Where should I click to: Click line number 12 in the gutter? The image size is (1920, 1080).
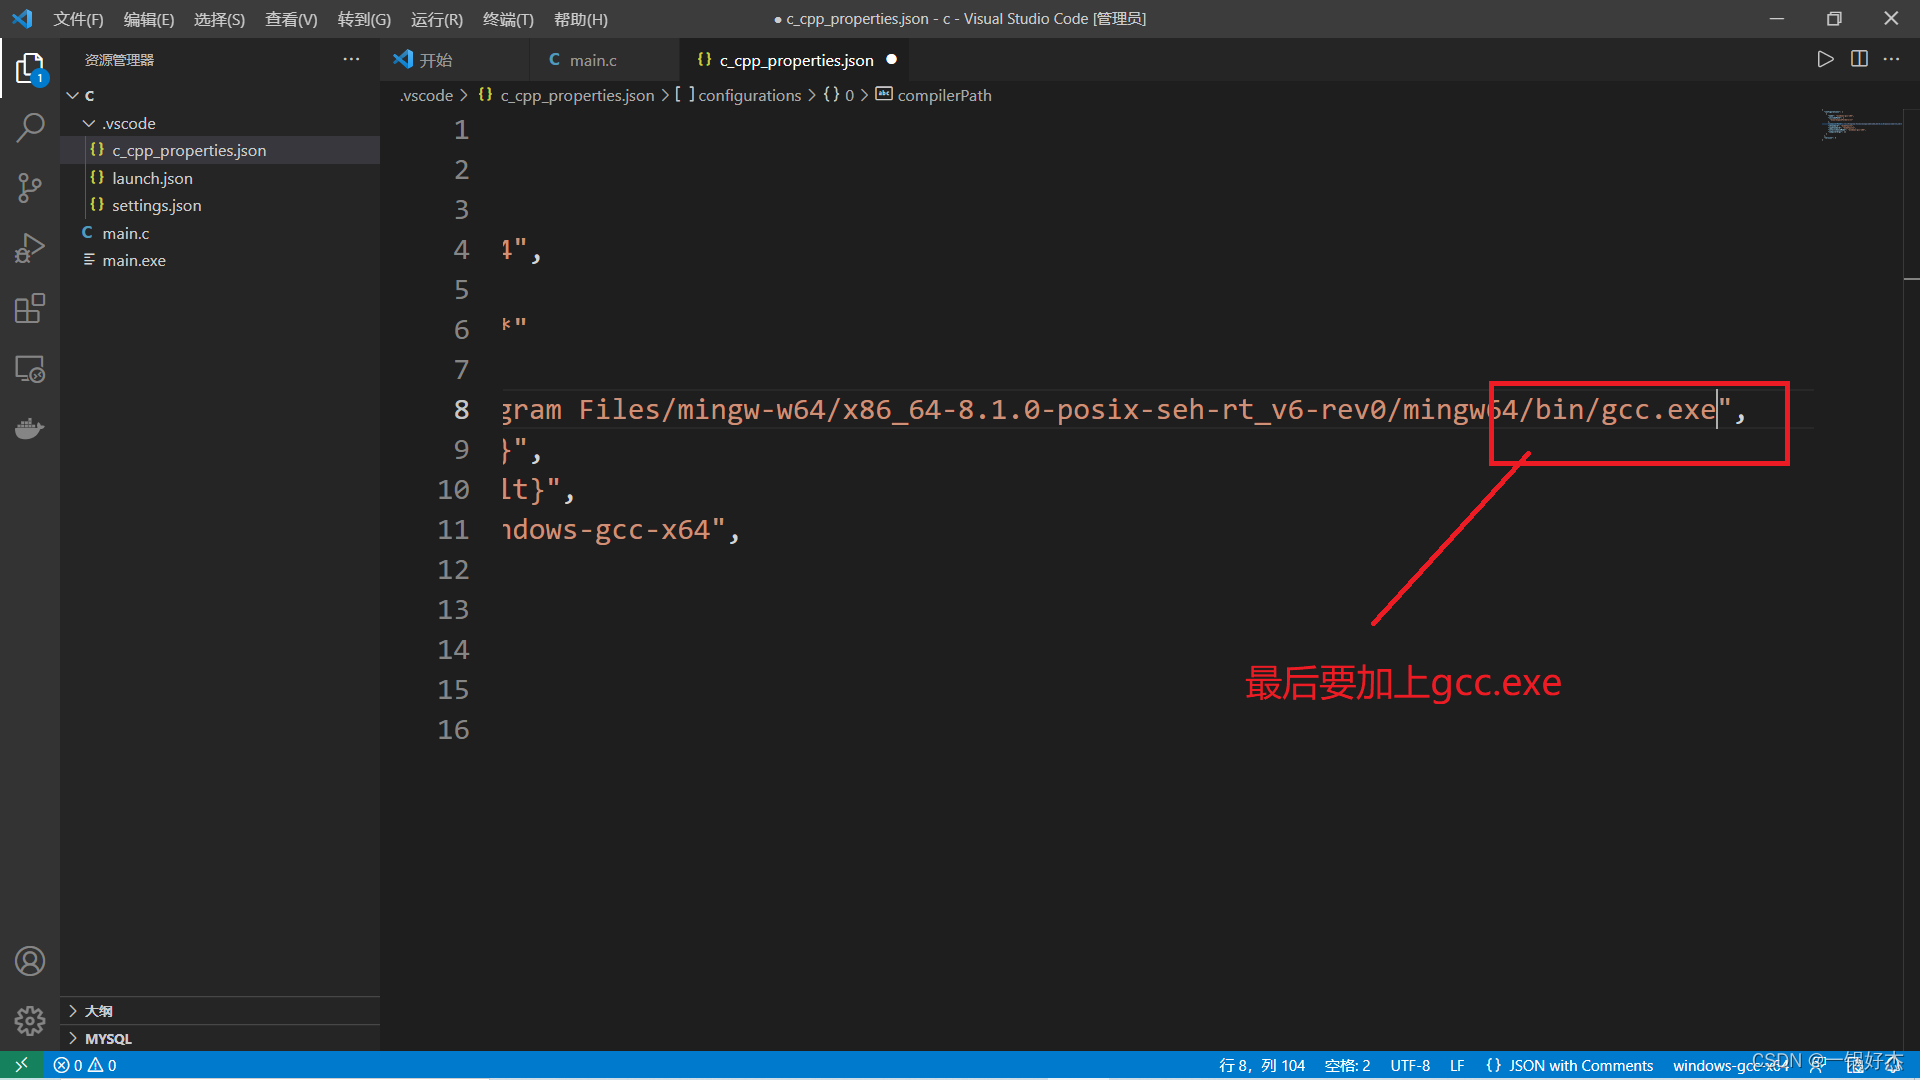click(453, 569)
